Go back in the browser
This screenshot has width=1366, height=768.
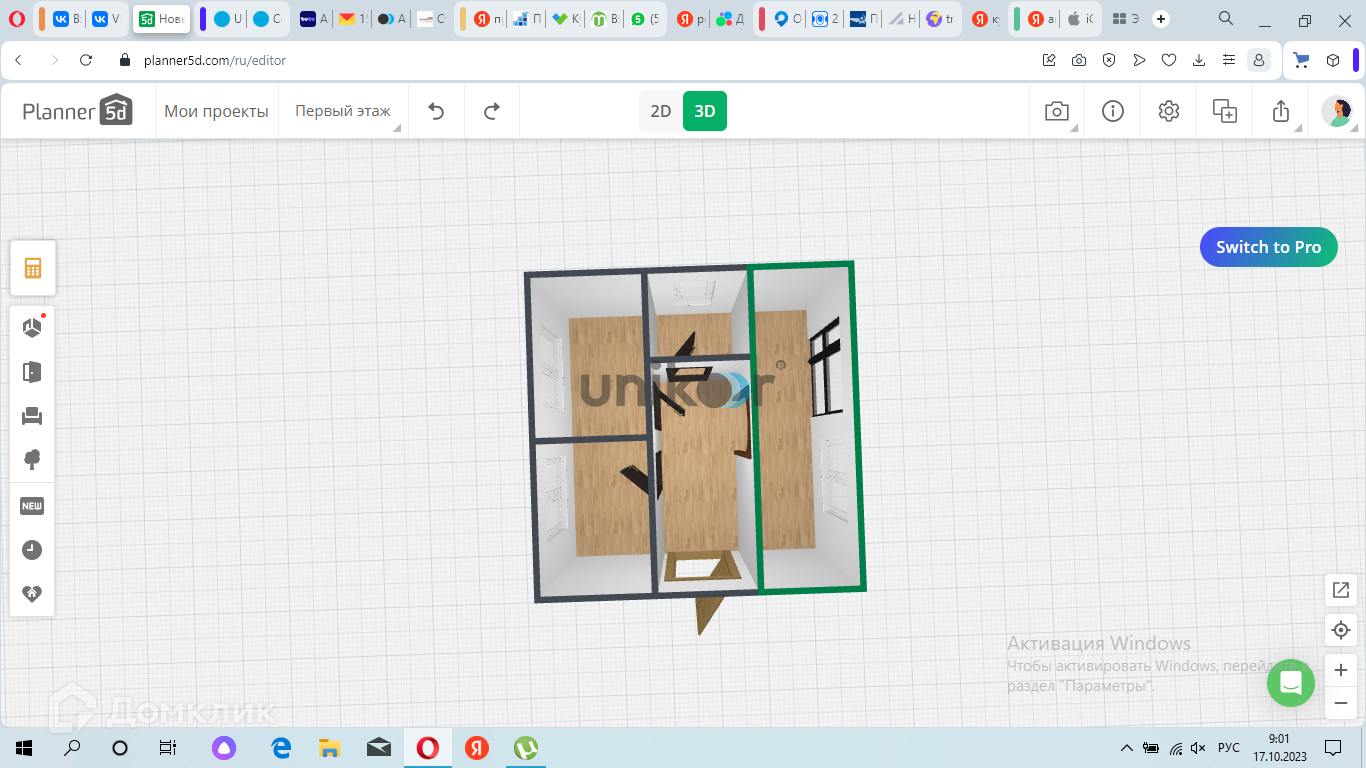point(19,60)
